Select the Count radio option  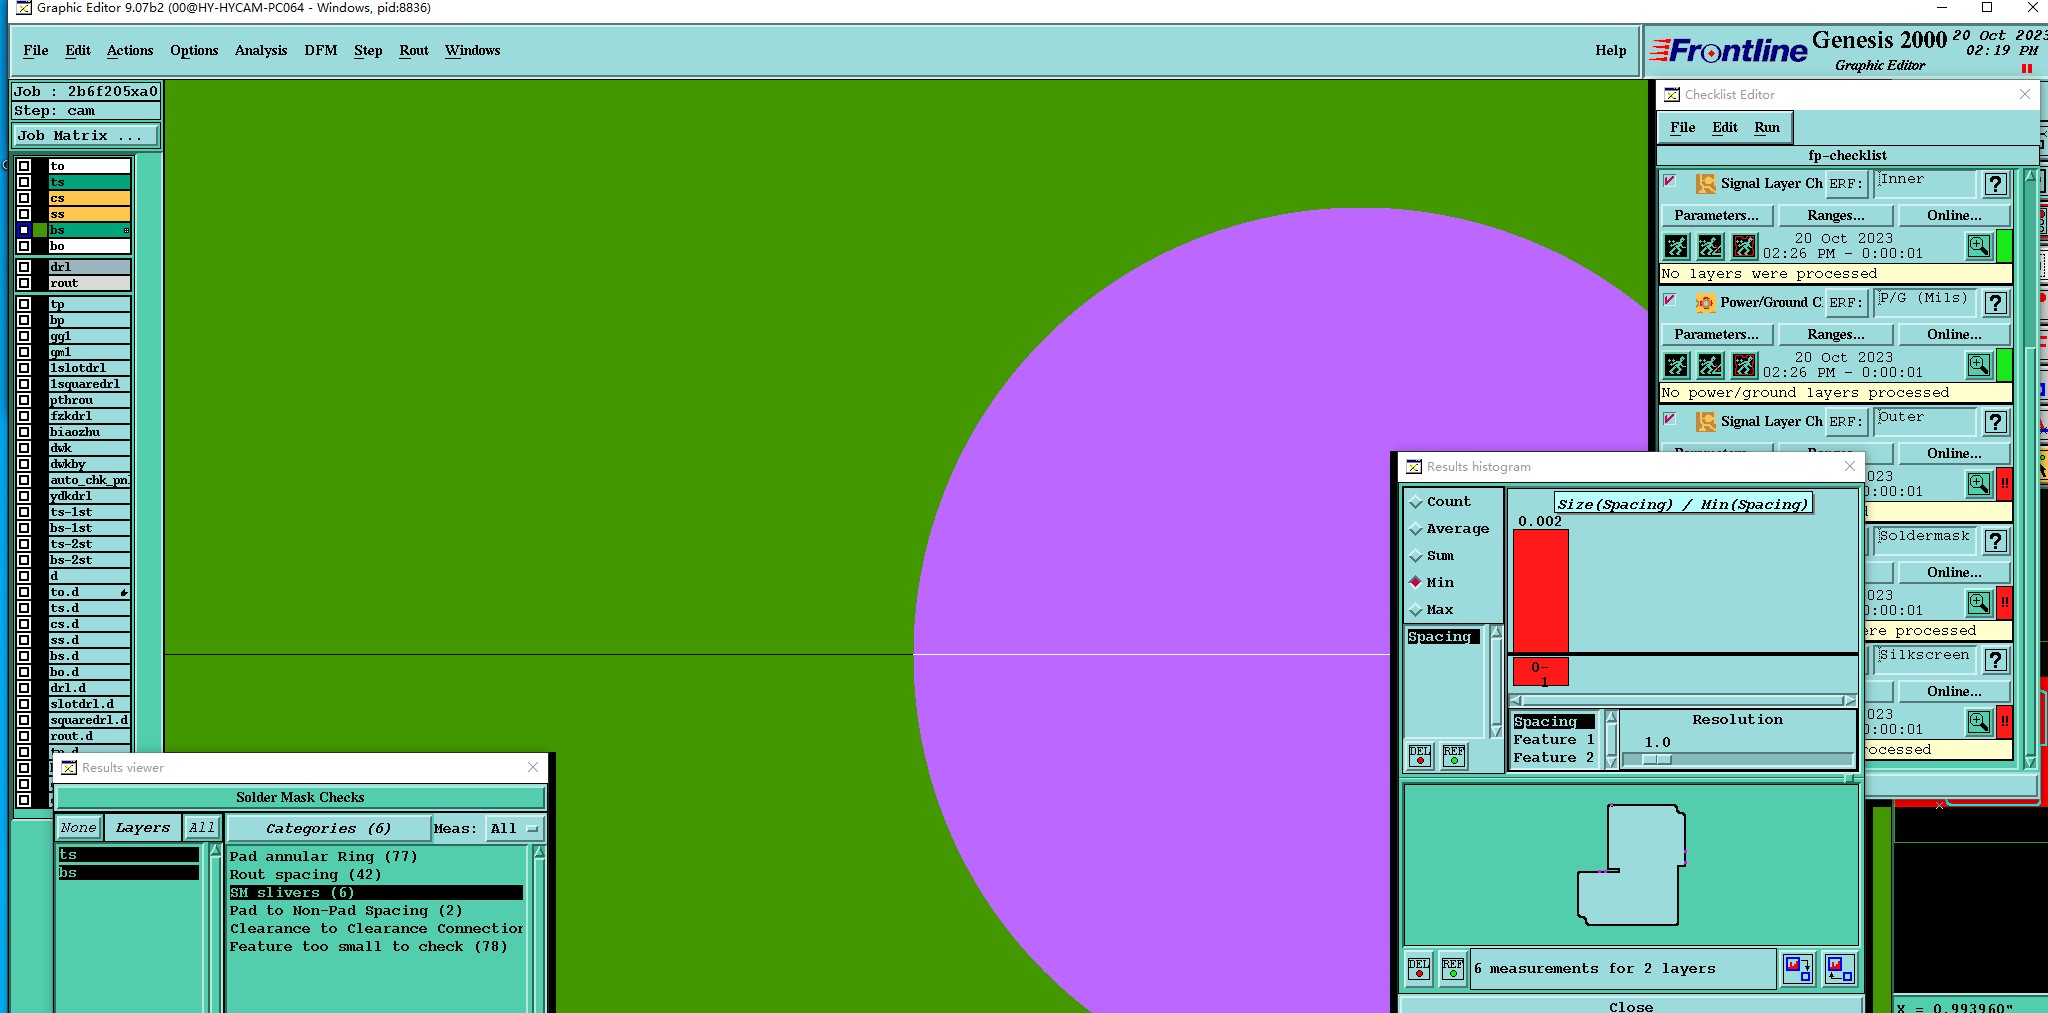click(x=1440, y=502)
